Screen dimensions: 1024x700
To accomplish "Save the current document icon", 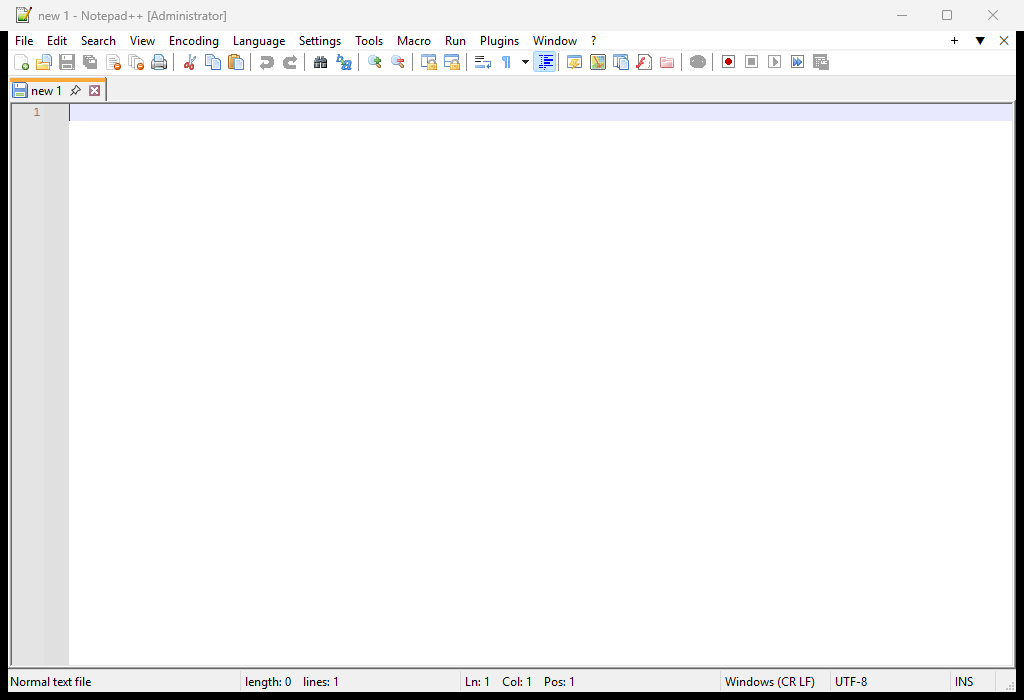I will click(67, 62).
